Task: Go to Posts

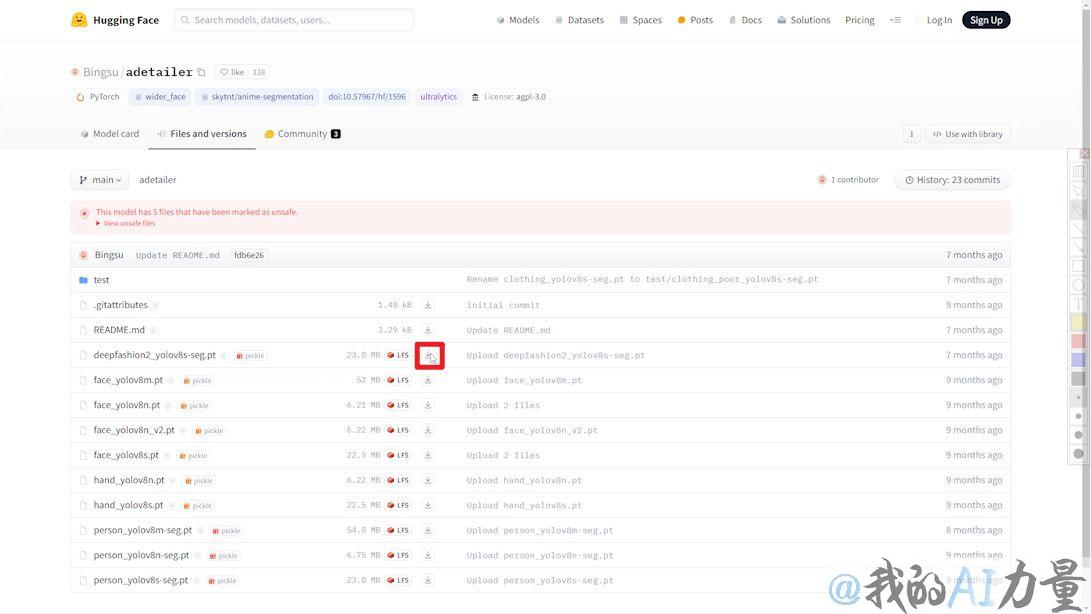Action: pyautogui.click(x=695, y=20)
